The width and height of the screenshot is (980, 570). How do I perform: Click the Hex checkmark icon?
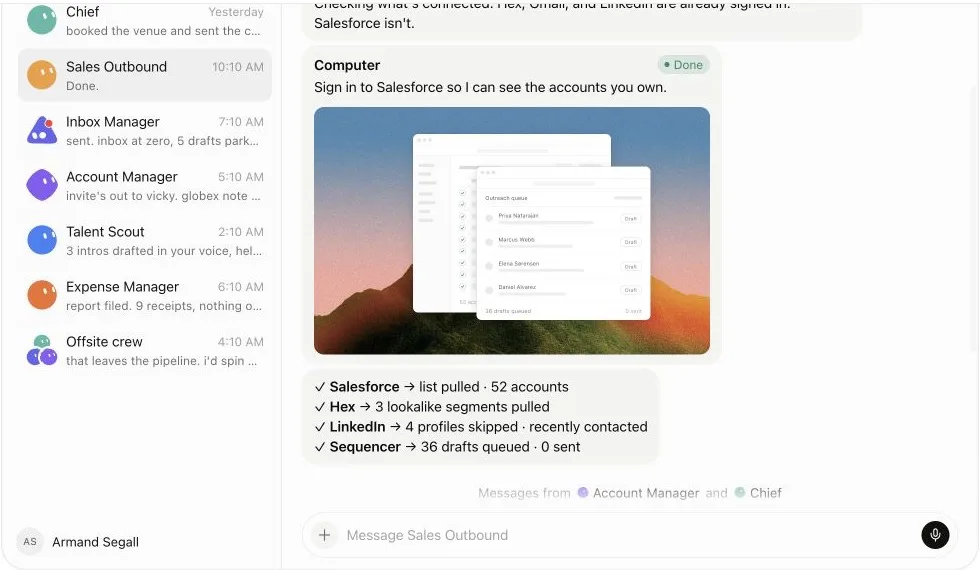pyautogui.click(x=320, y=407)
